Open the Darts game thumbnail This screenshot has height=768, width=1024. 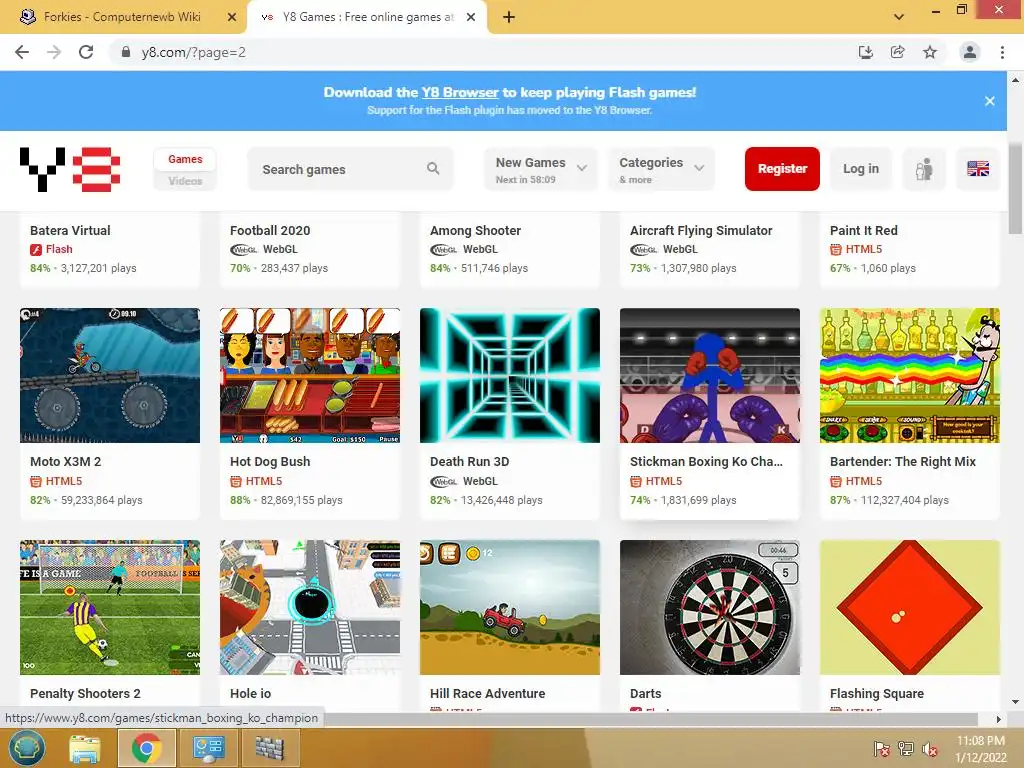click(x=710, y=607)
